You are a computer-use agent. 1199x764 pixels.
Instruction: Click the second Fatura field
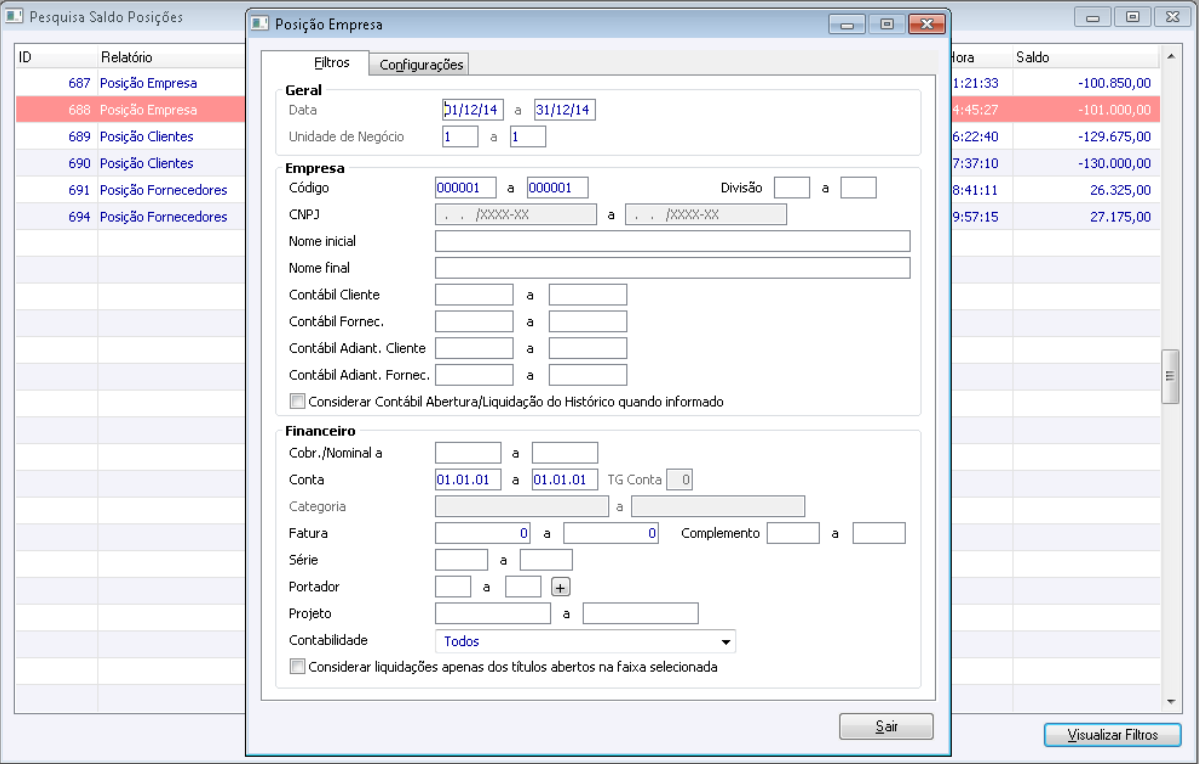coord(611,534)
